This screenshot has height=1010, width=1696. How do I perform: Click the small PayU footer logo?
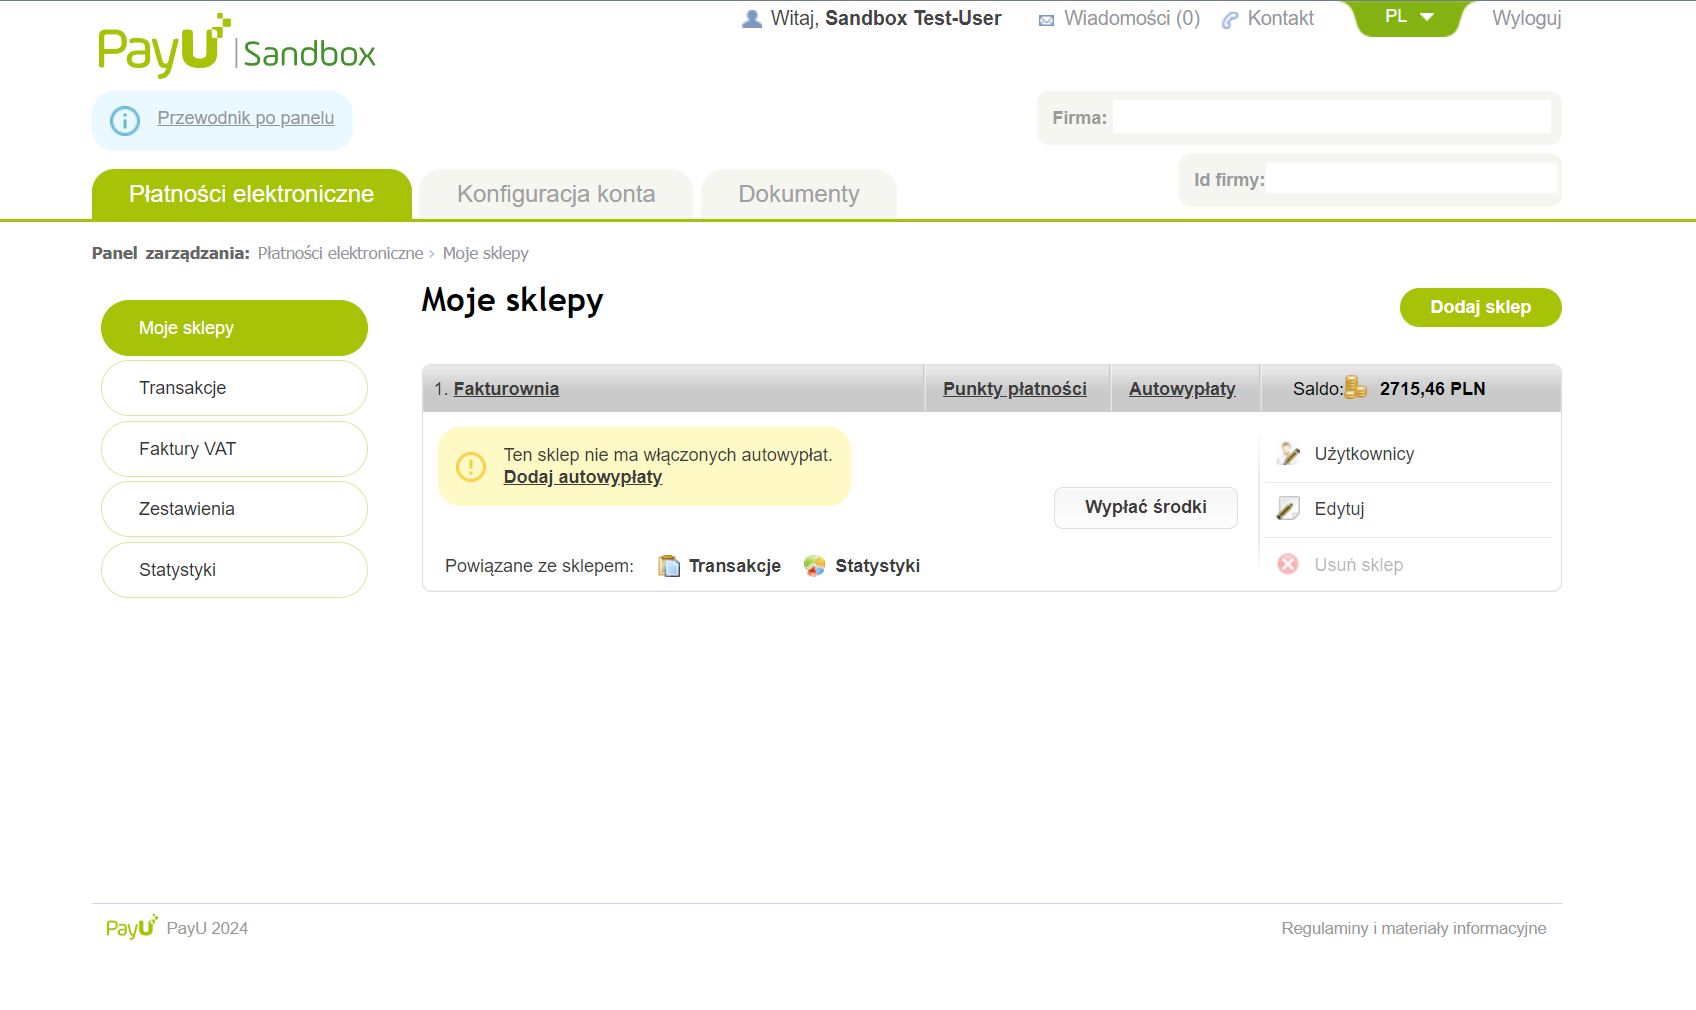point(132,927)
